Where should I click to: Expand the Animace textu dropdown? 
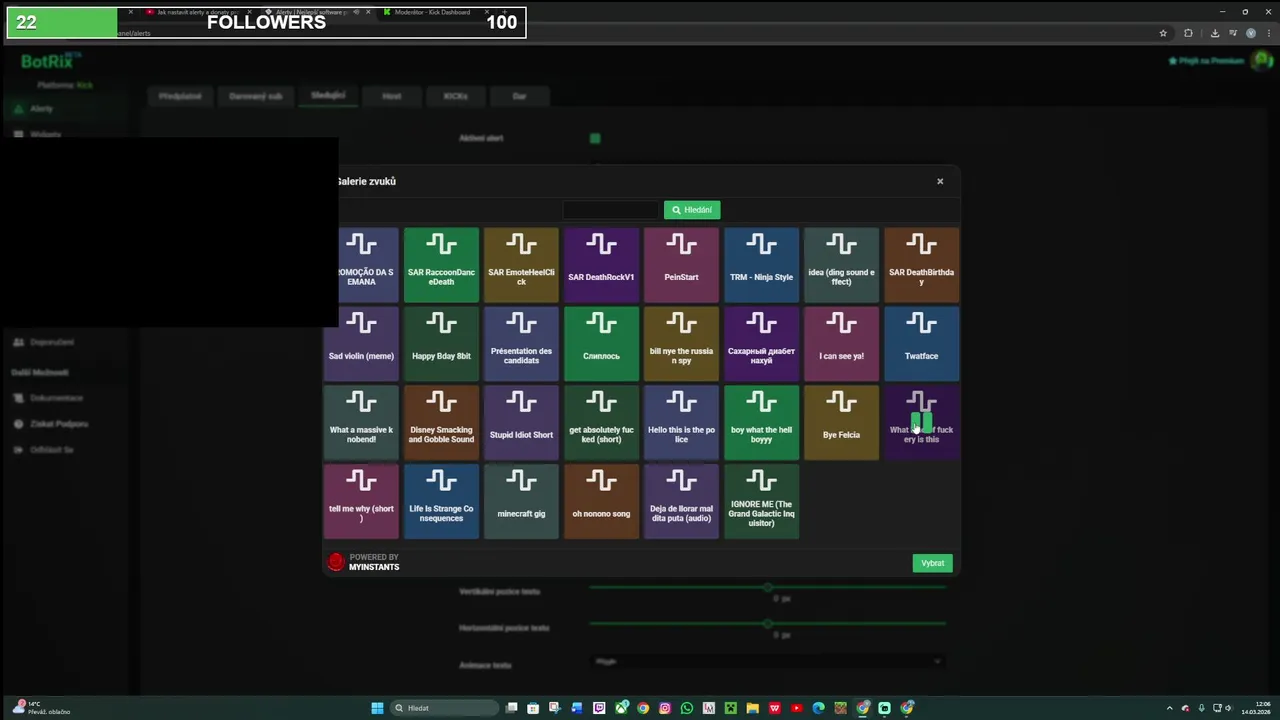(767, 661)
